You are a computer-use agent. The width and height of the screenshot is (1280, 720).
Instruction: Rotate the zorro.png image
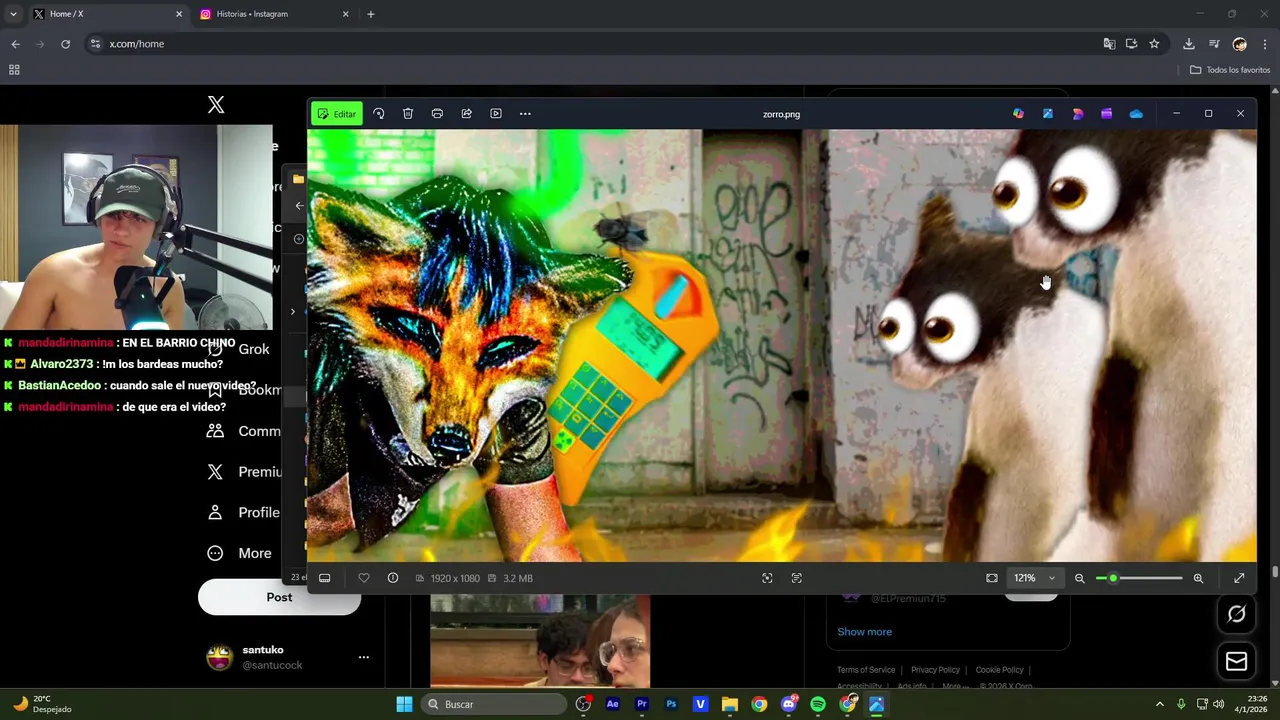pos(379,114)
